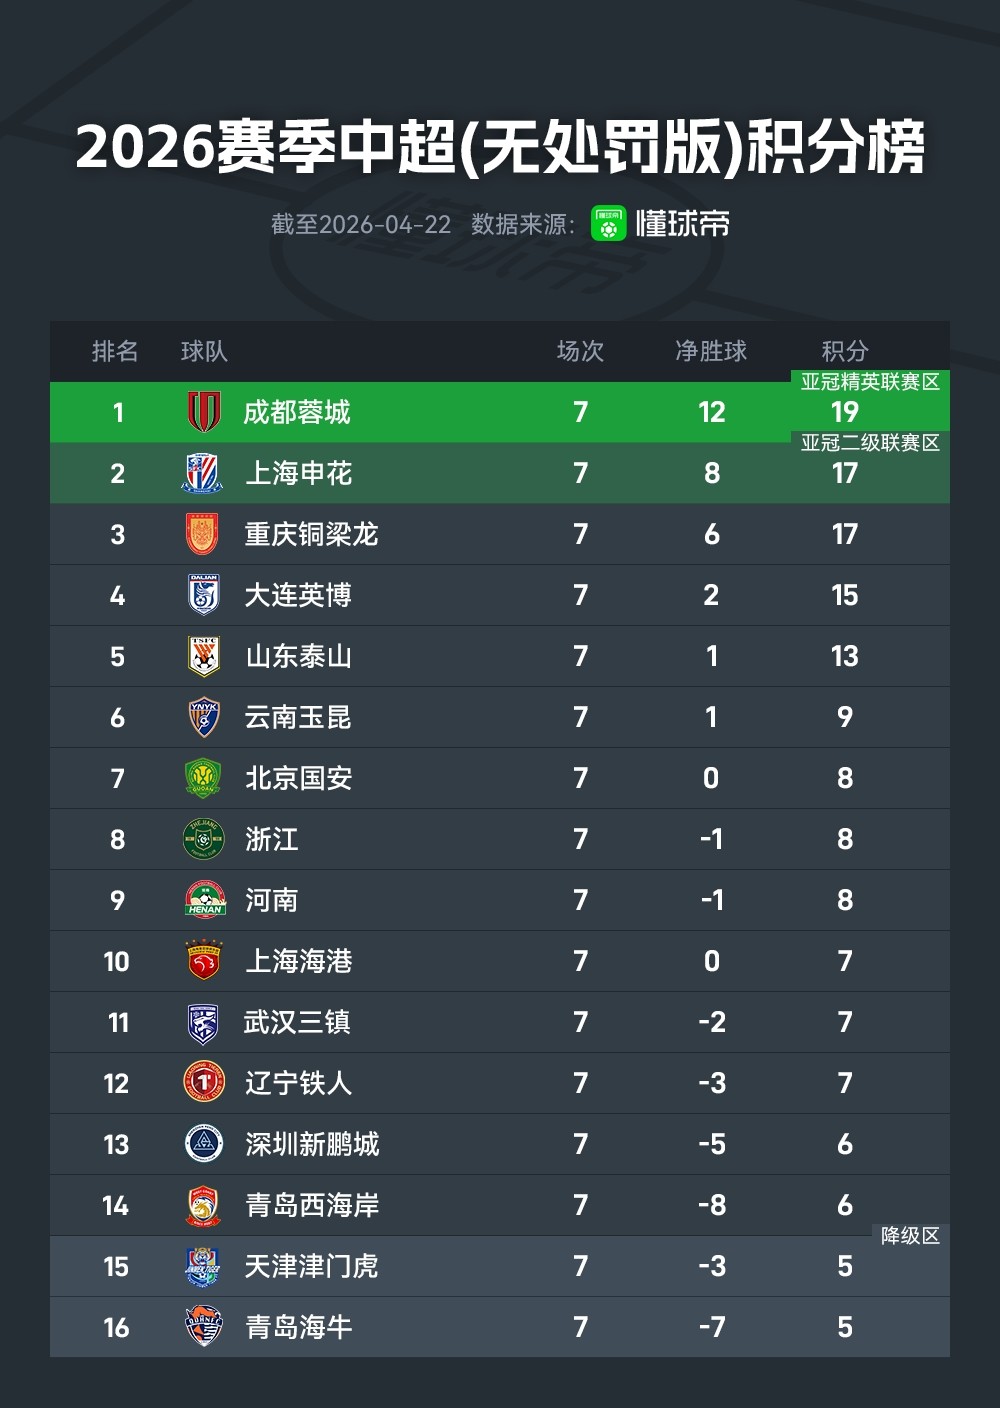Click the Shanghai Shenhua crest icon

pyautogui.click(x=203, y=473)
